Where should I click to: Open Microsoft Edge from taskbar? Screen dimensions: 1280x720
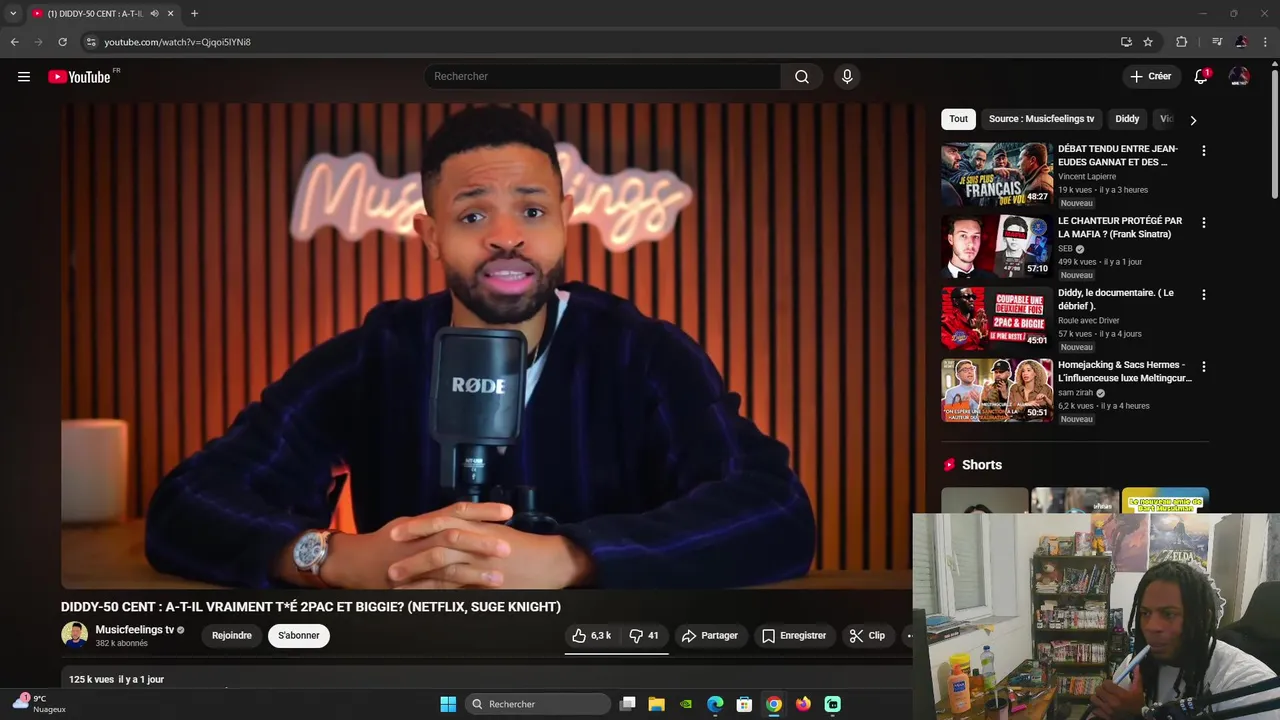click(715, 704)
